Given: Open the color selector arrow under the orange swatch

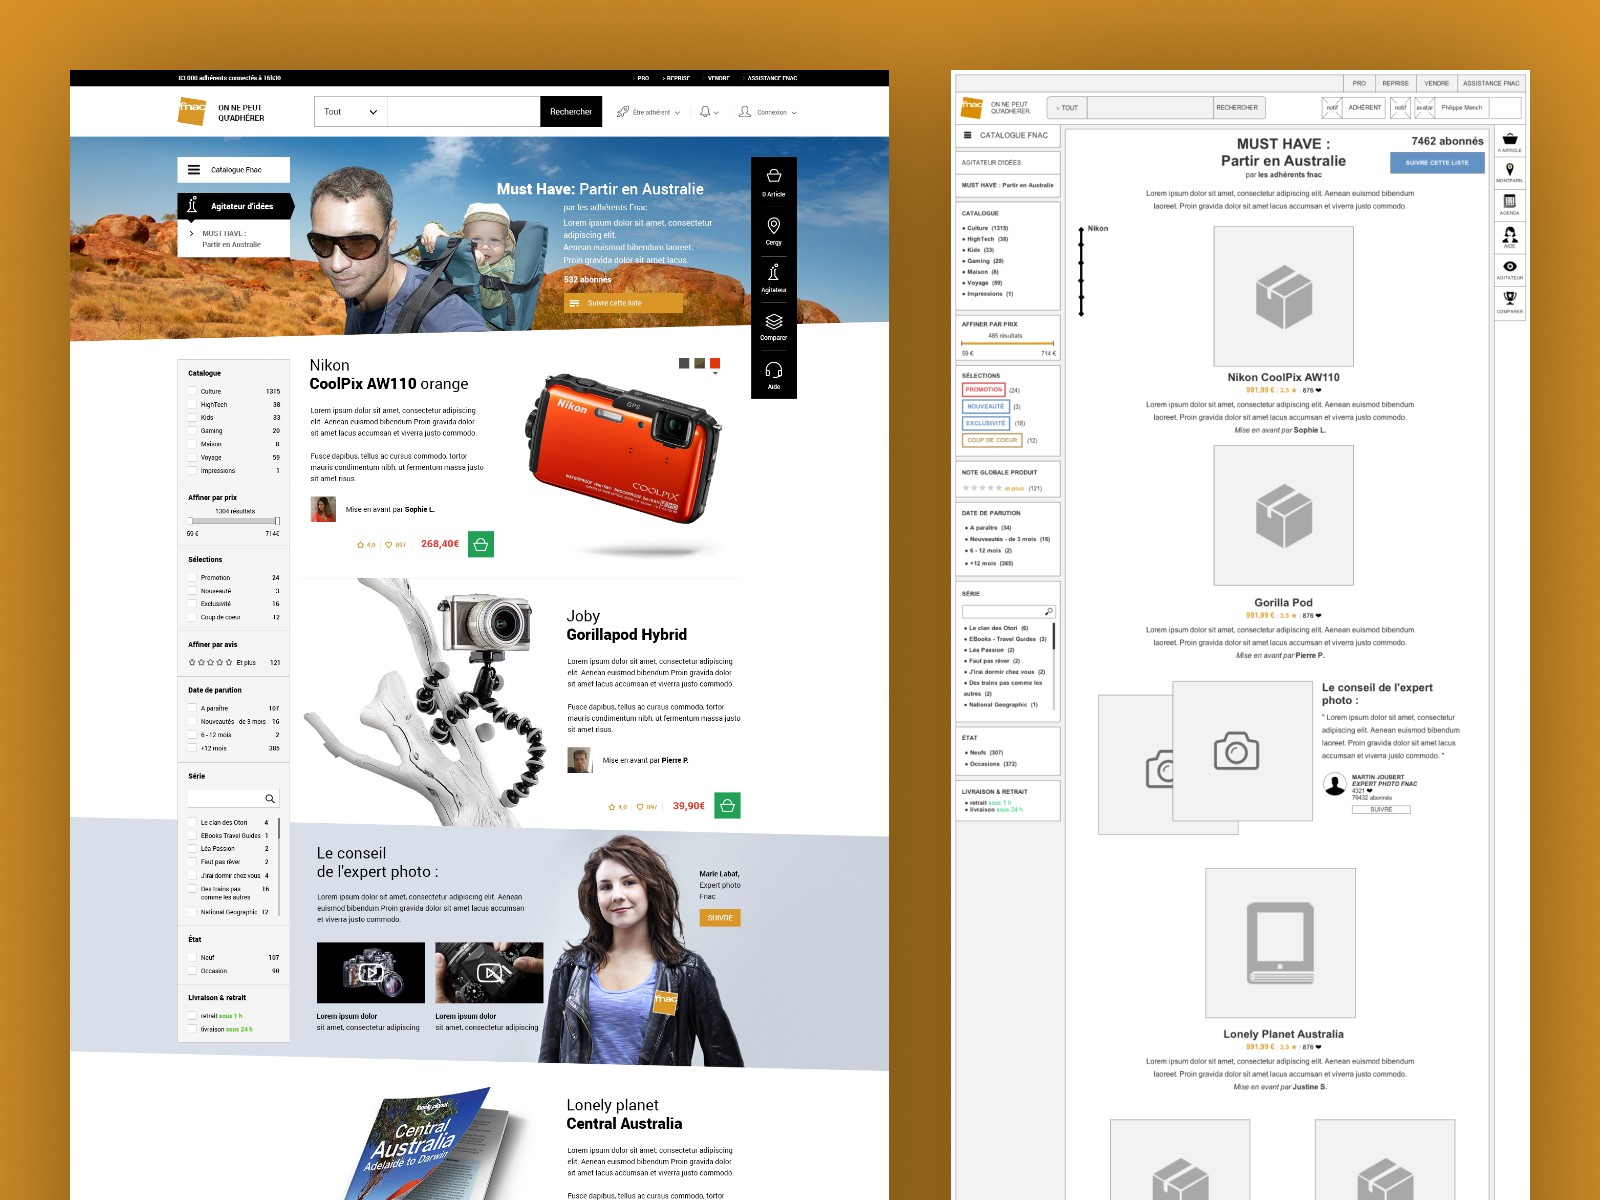Looking at the screenshot, I should coord(715,374).
